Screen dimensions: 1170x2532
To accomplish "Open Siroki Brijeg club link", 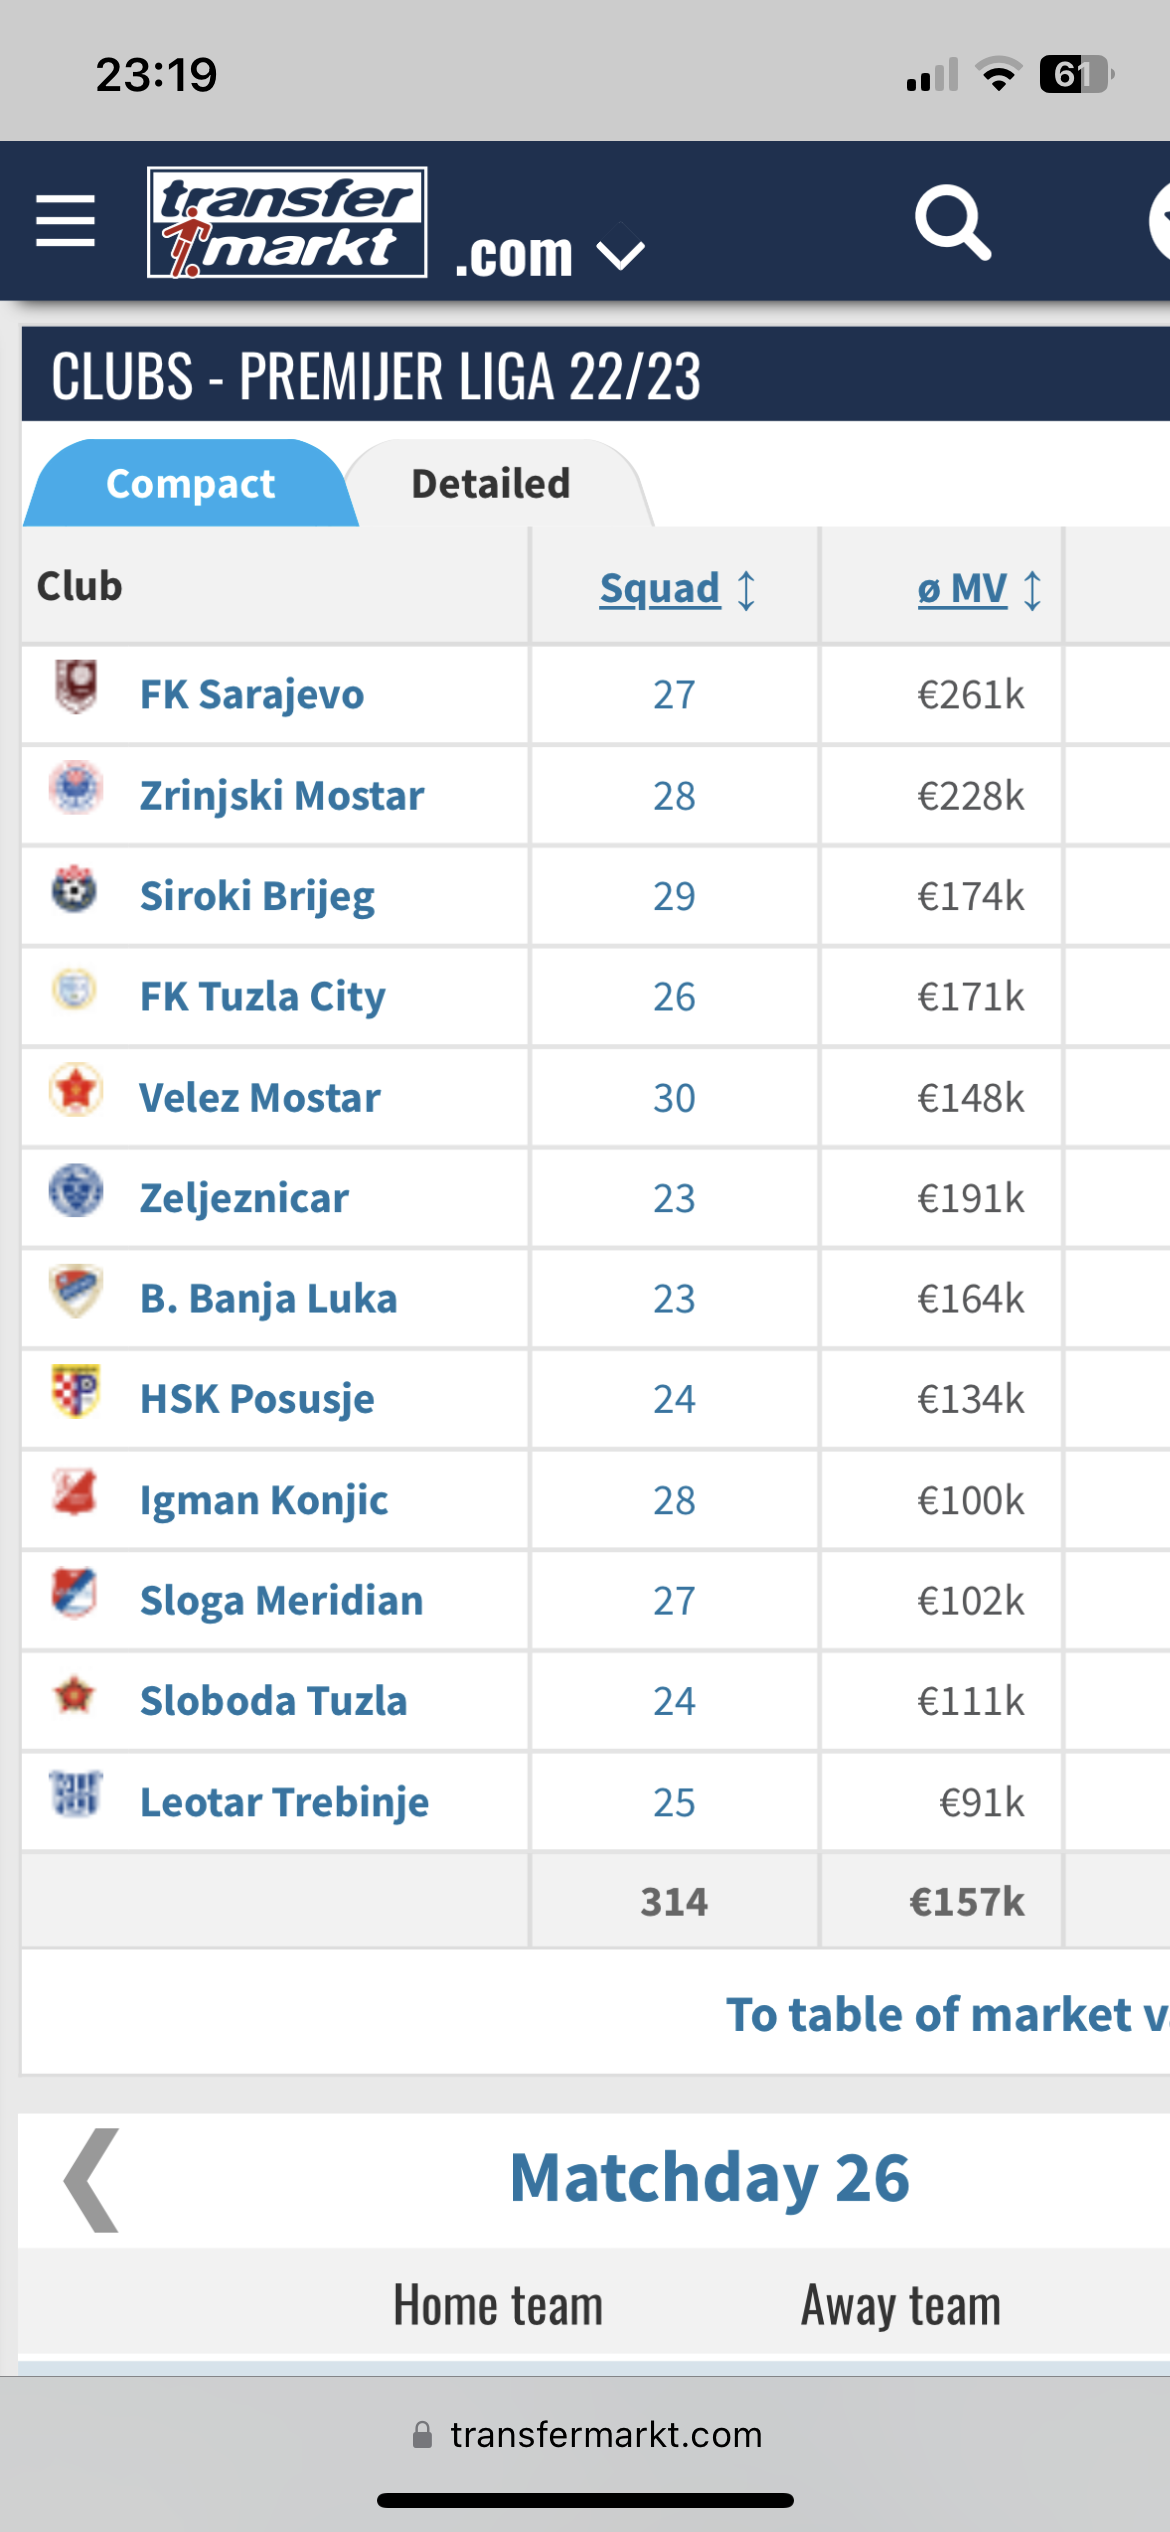I will [257, 896].
